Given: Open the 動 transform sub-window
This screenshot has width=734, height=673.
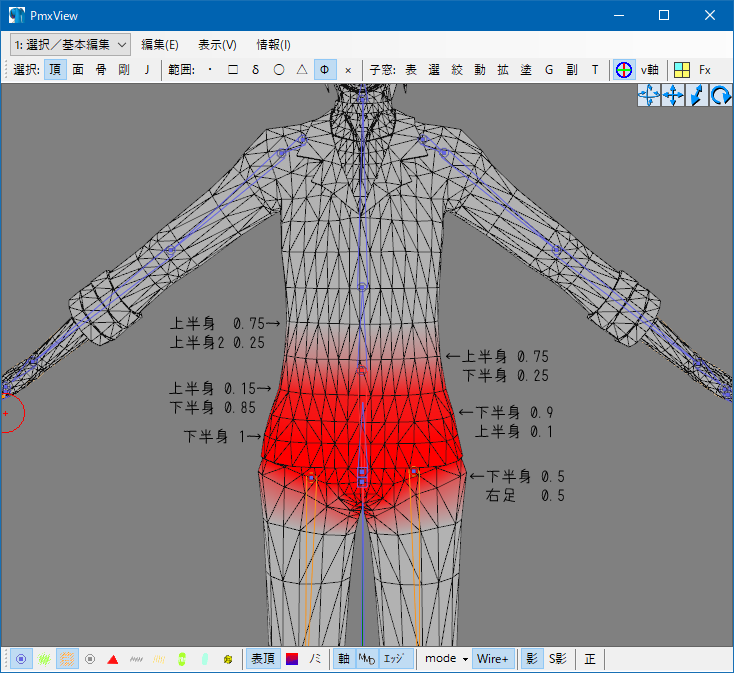Looking at the screenshot, I should click(480, 70).
